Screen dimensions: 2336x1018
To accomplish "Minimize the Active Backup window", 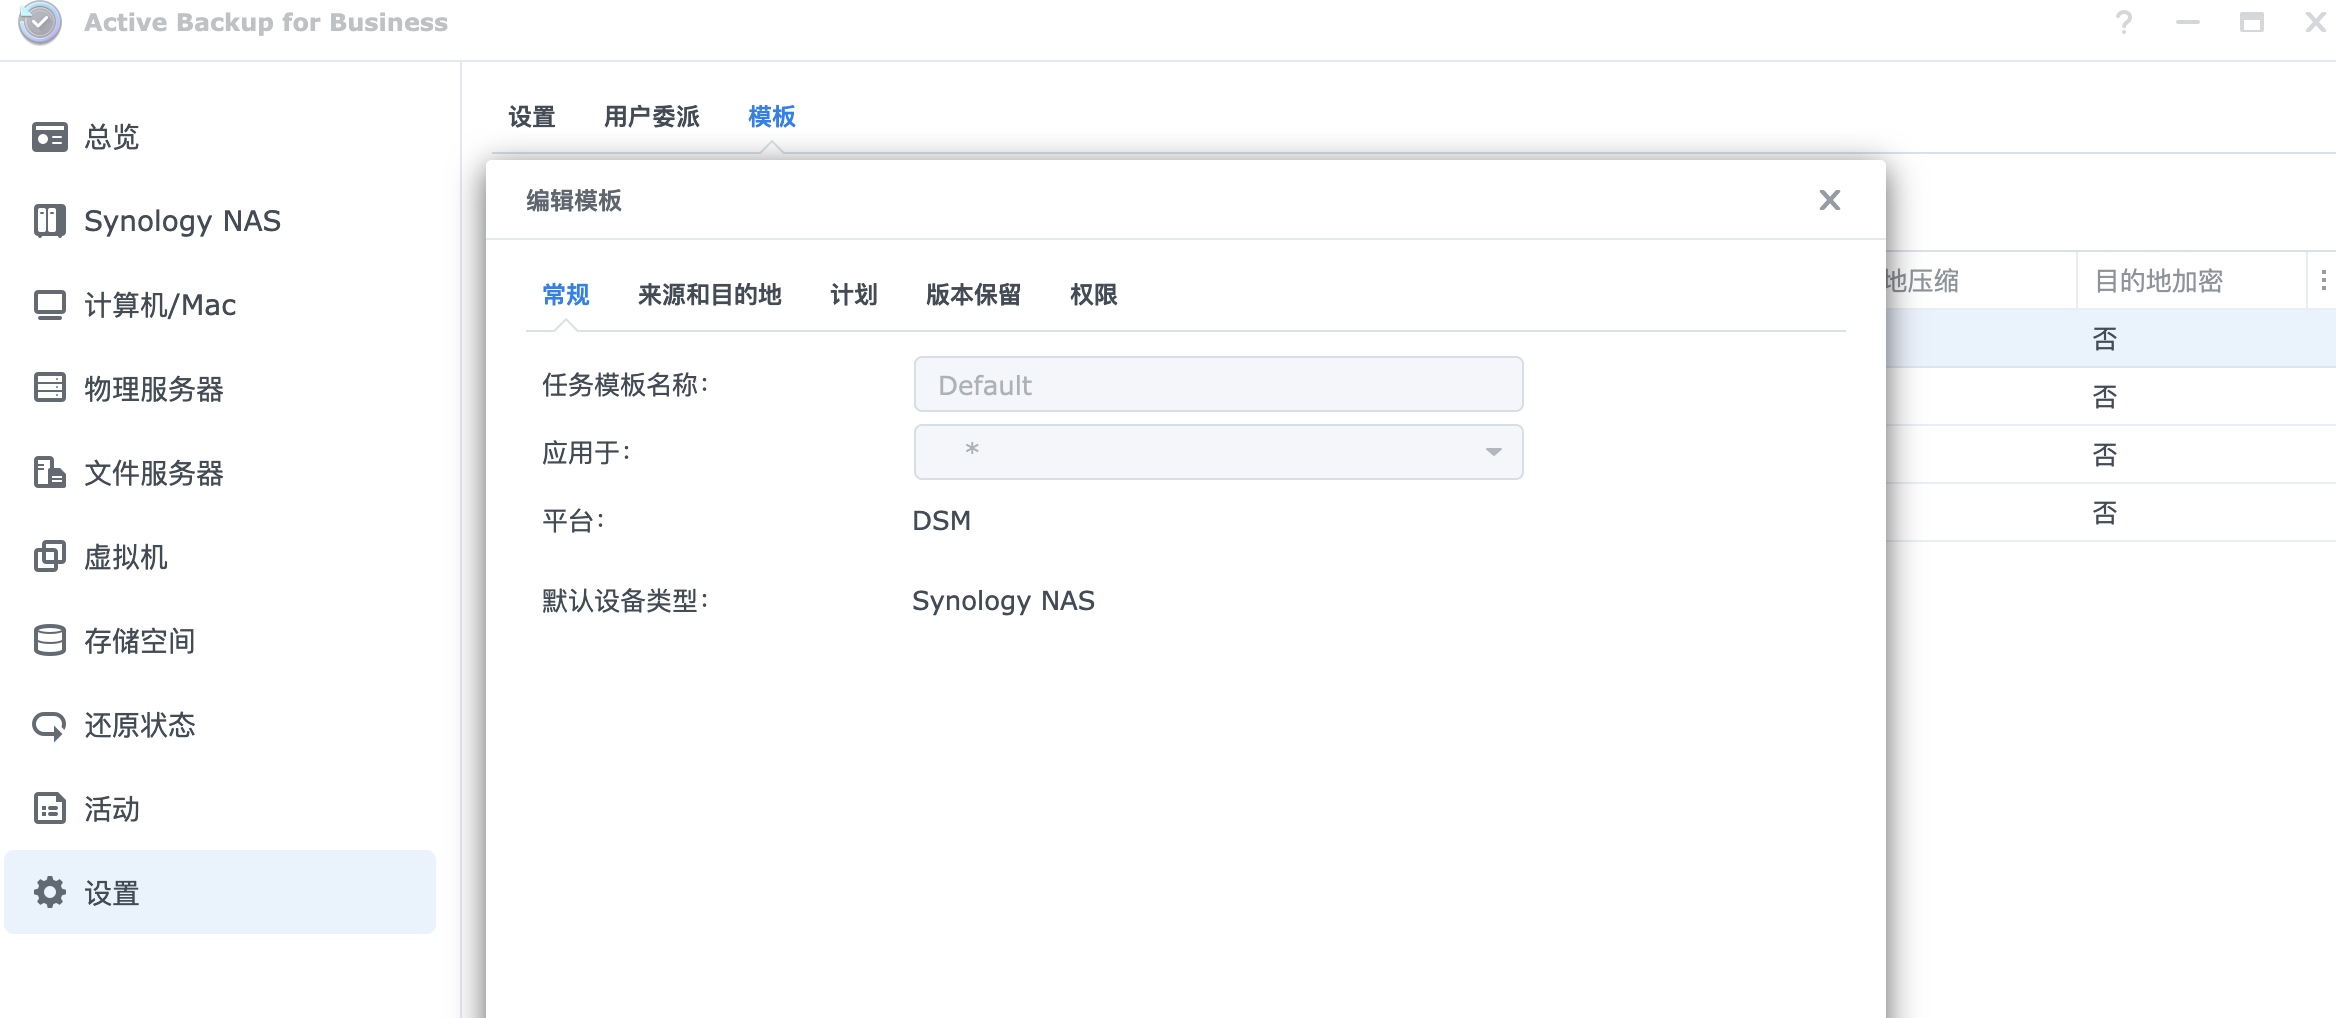I will pyautogui.click(x=2188, y=22).
